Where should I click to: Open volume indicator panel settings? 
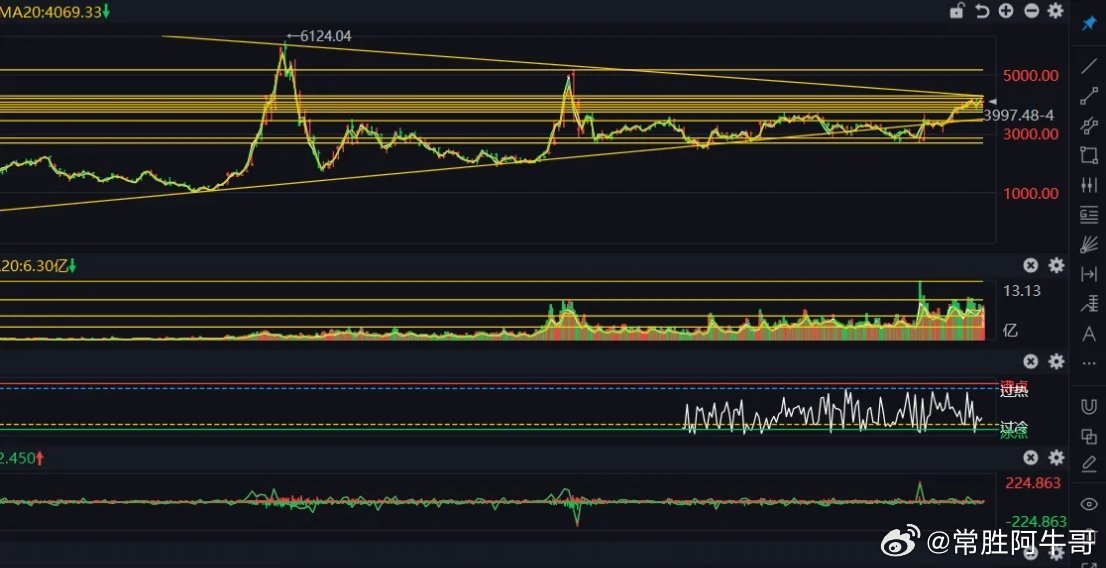pos(1056,265)
